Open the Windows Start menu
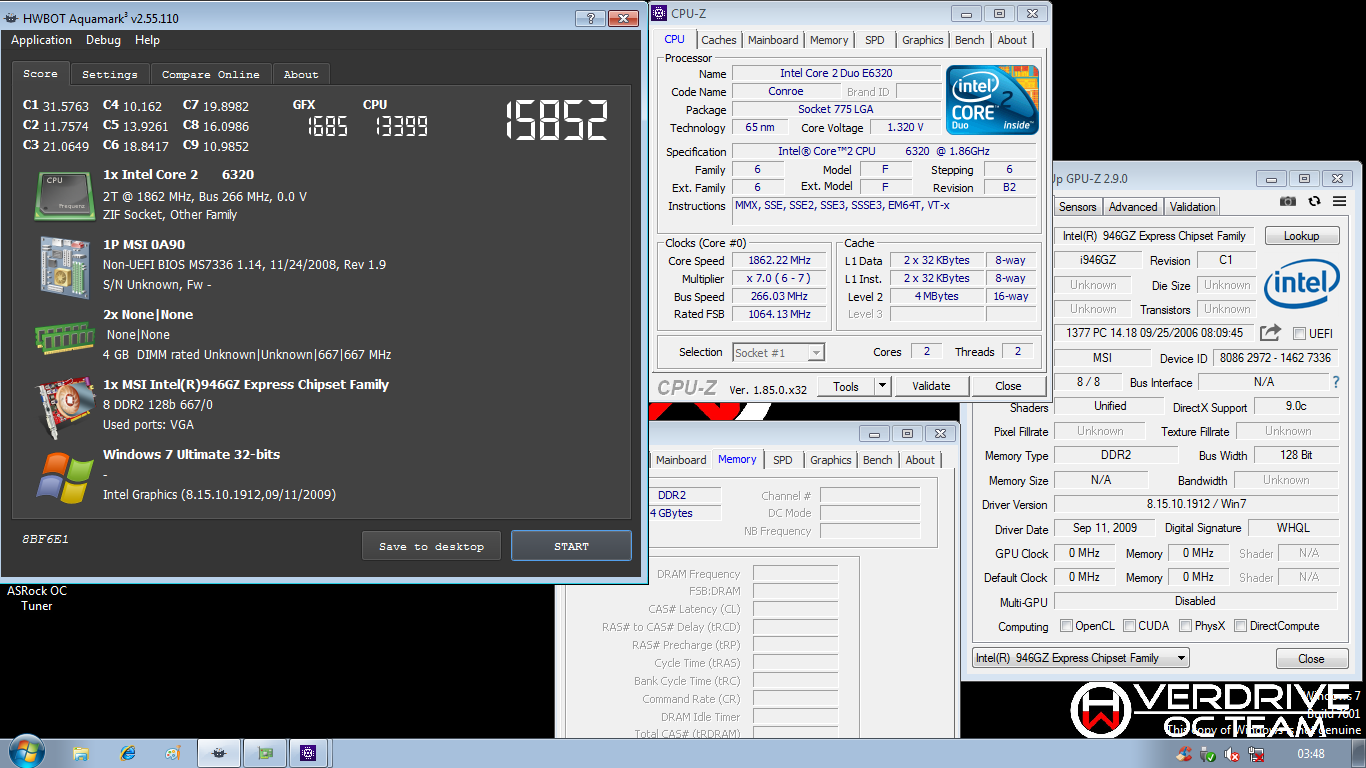 pos(25,752)
